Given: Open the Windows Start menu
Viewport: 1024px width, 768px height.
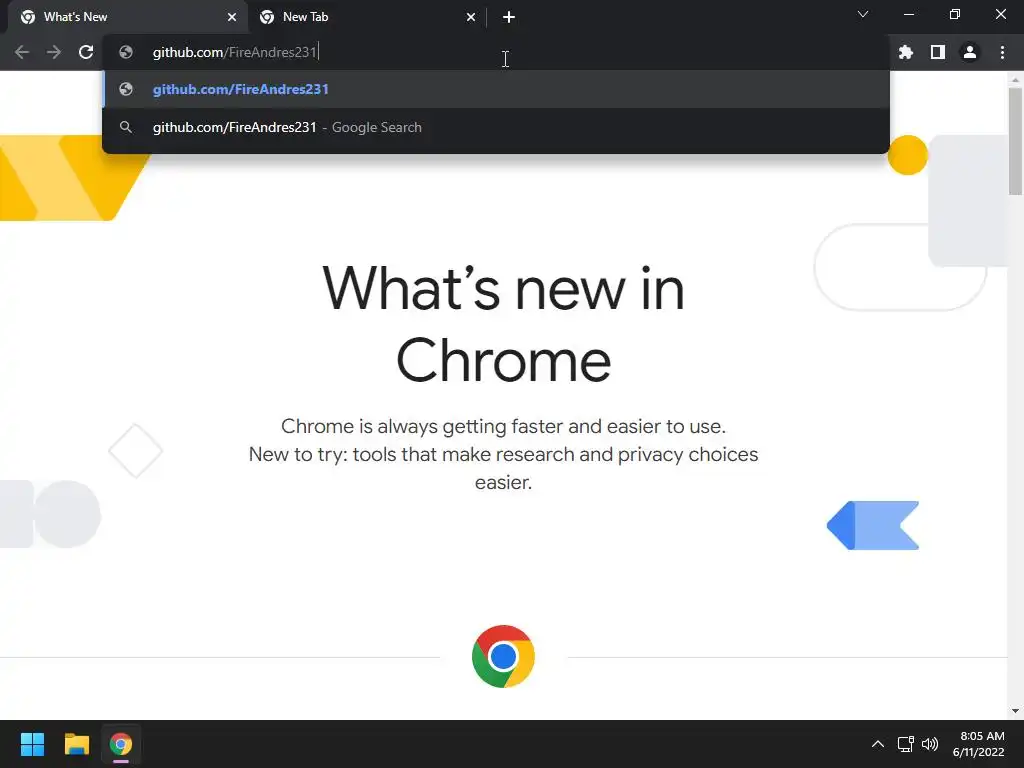Looking at the screenshot, I should (x=32, y=744).
